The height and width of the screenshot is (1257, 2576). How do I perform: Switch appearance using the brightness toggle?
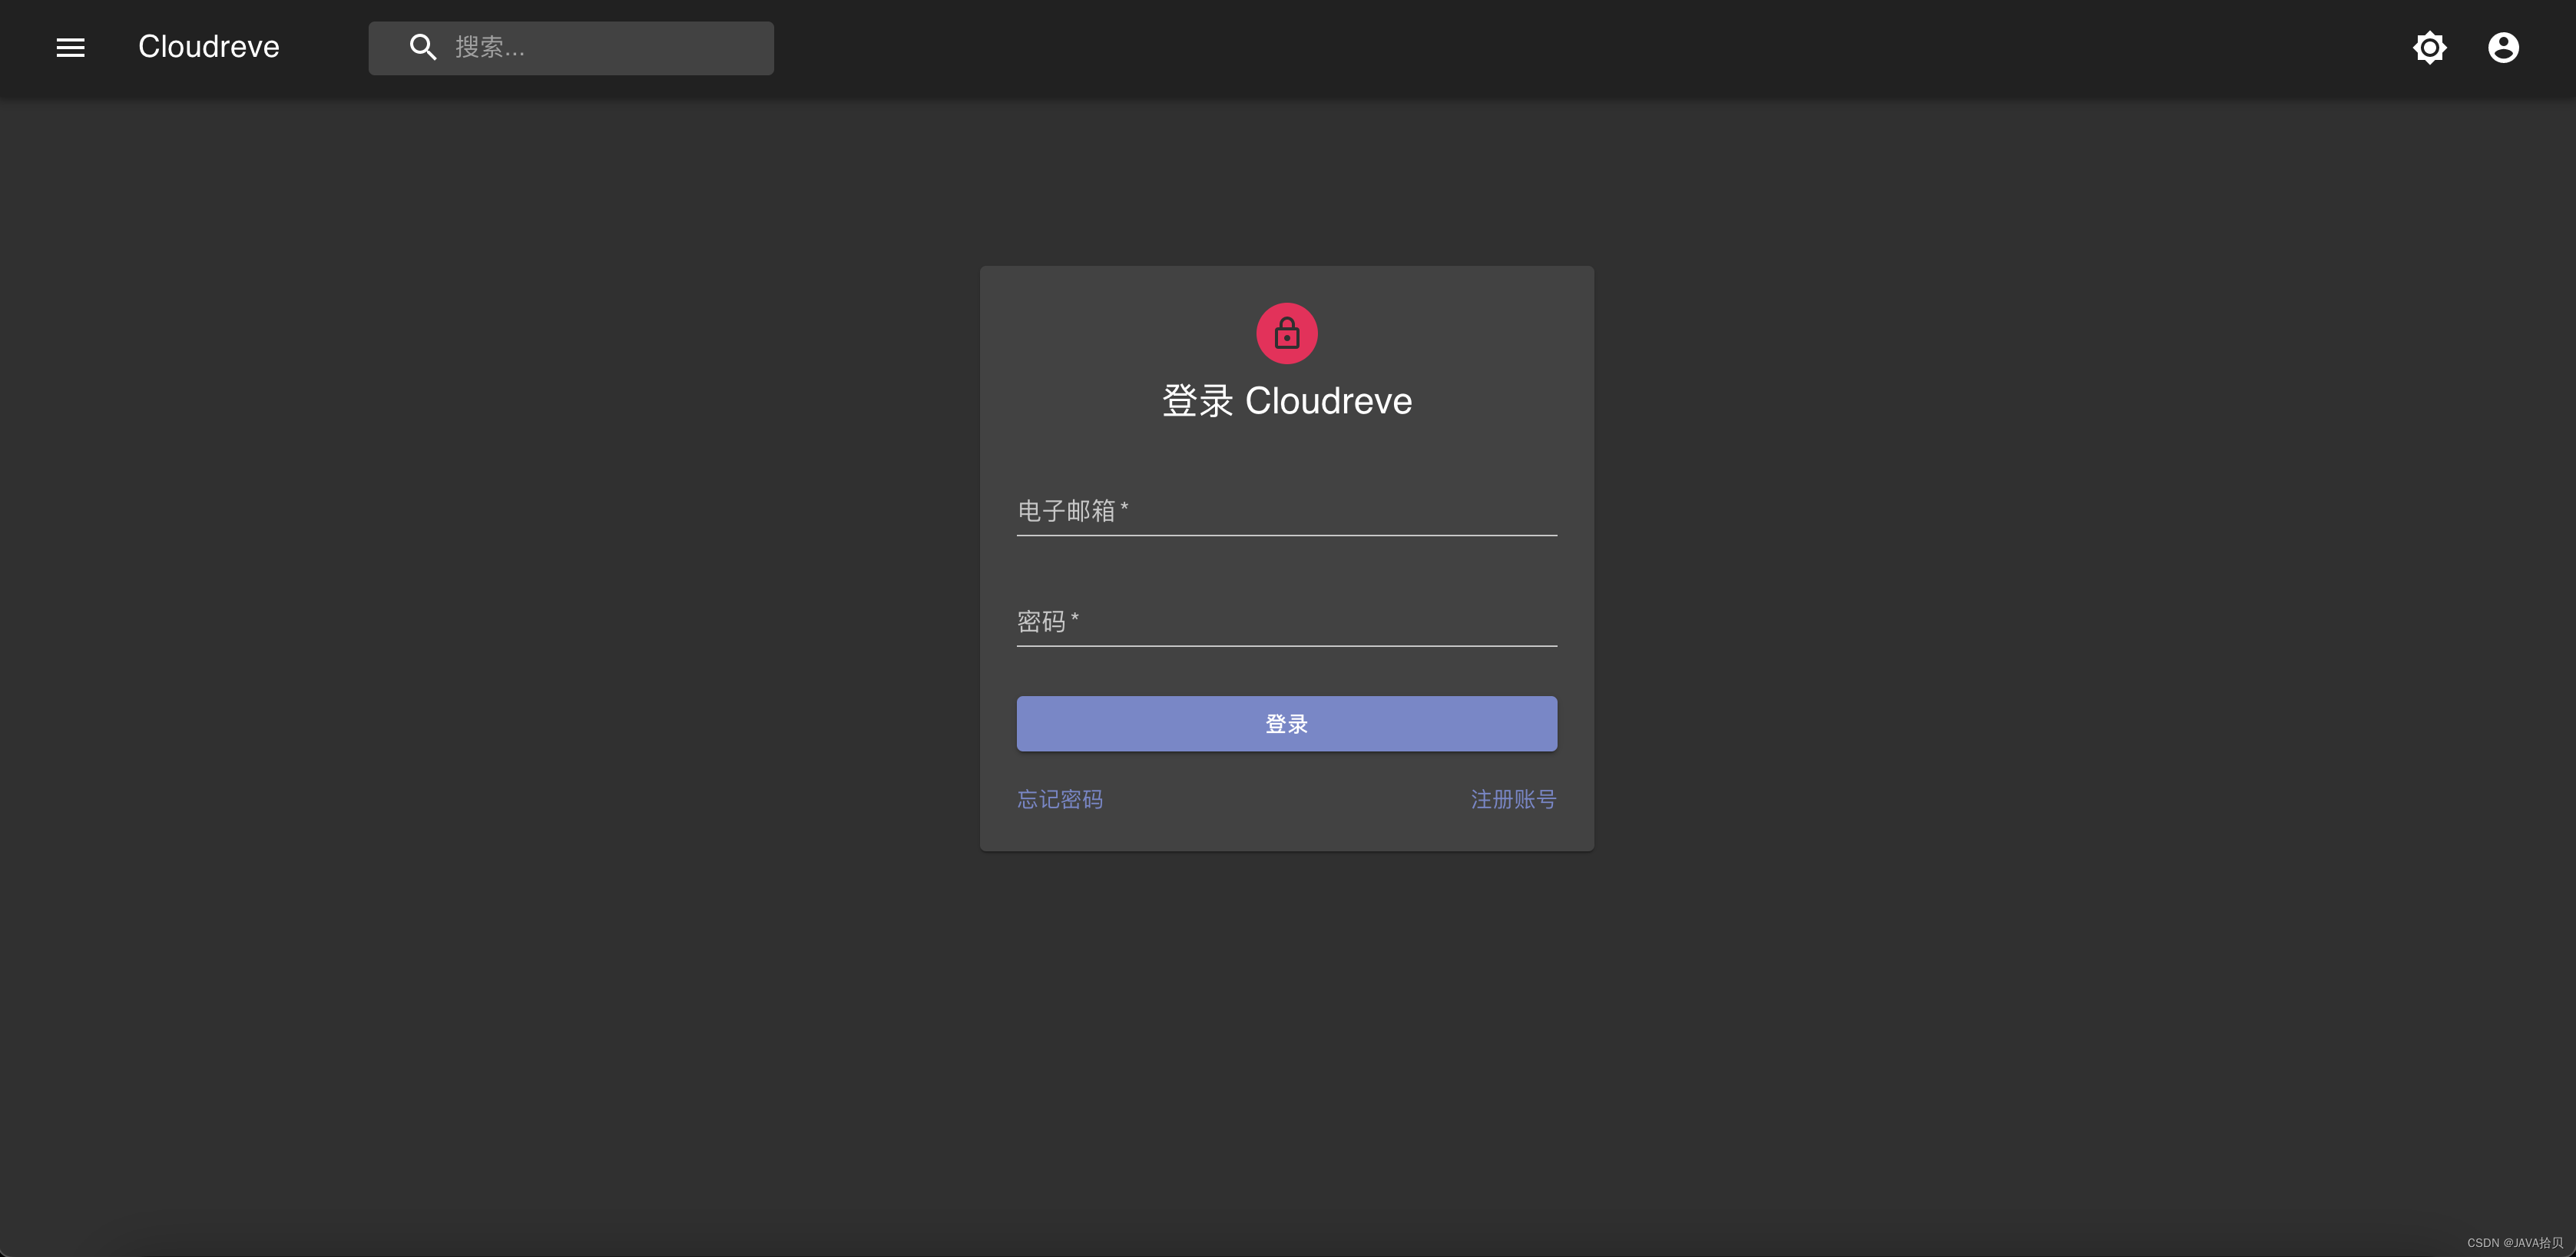point(2430,47)
